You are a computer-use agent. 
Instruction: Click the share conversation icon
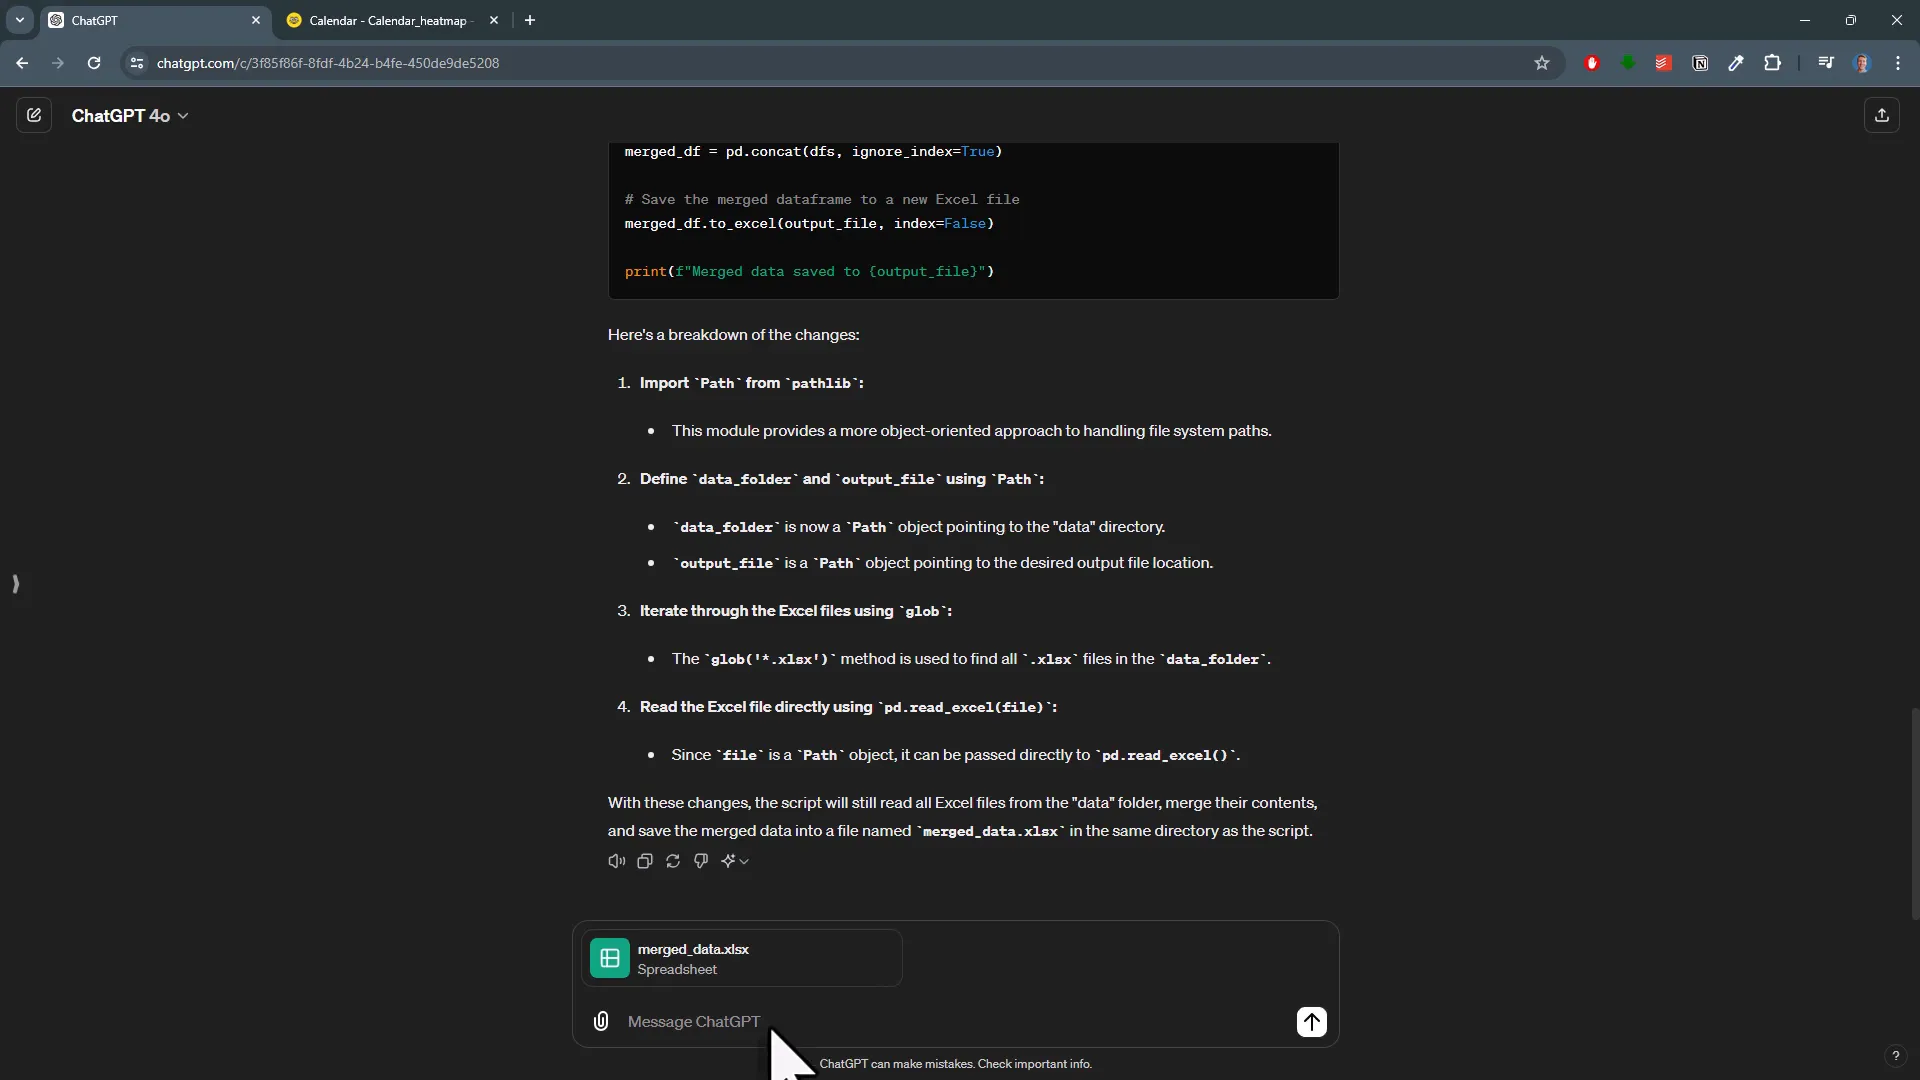pyautogui.click(x=1882, y=115)
